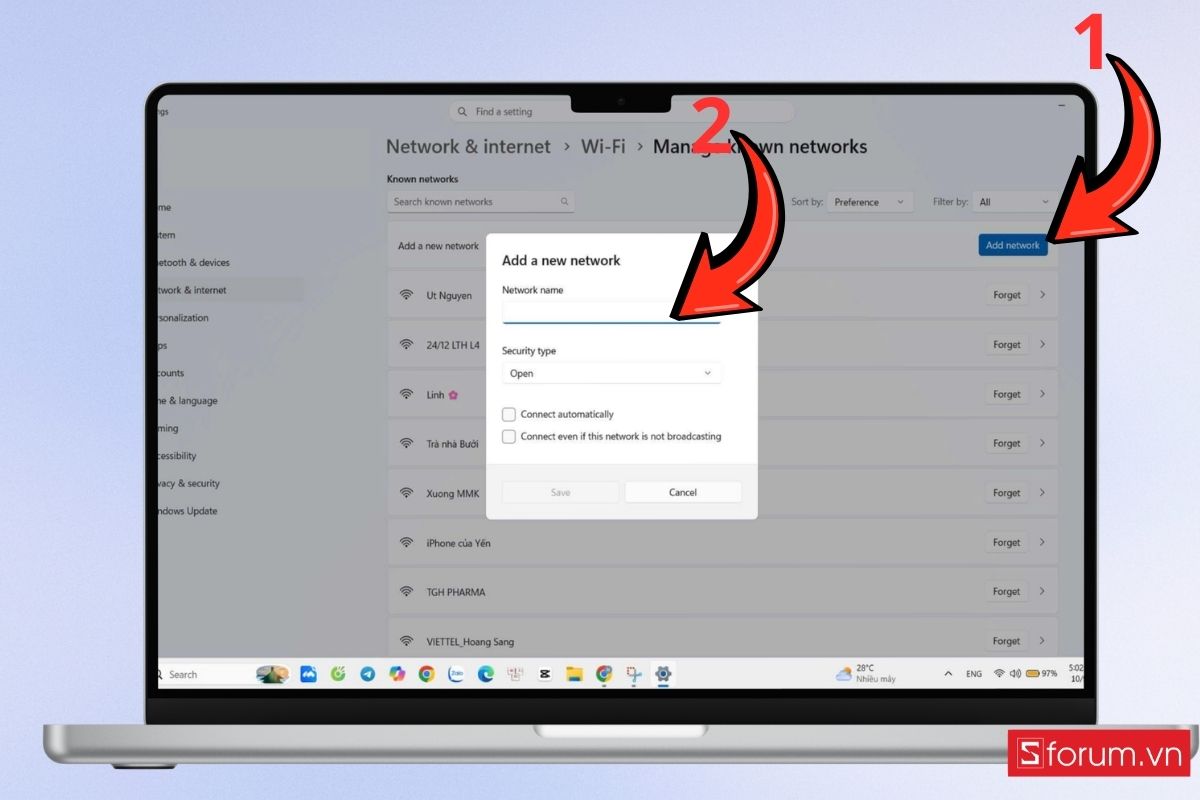Viewport: 1200px width, 800px height.
Task: Click the Wi-Fi icon beside Xuong MMK
Action: pyautogui.click(x=406, y=493)
